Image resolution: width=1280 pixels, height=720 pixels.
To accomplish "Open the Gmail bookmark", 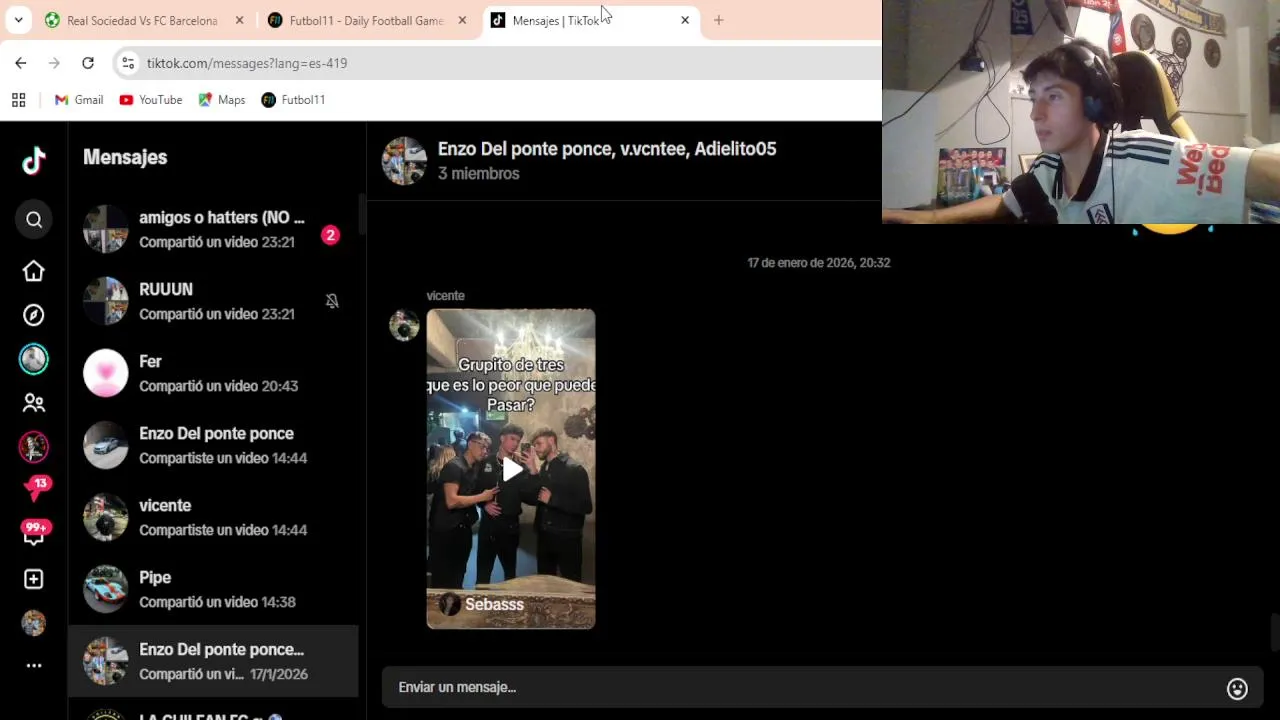I will tap(79, 100).
